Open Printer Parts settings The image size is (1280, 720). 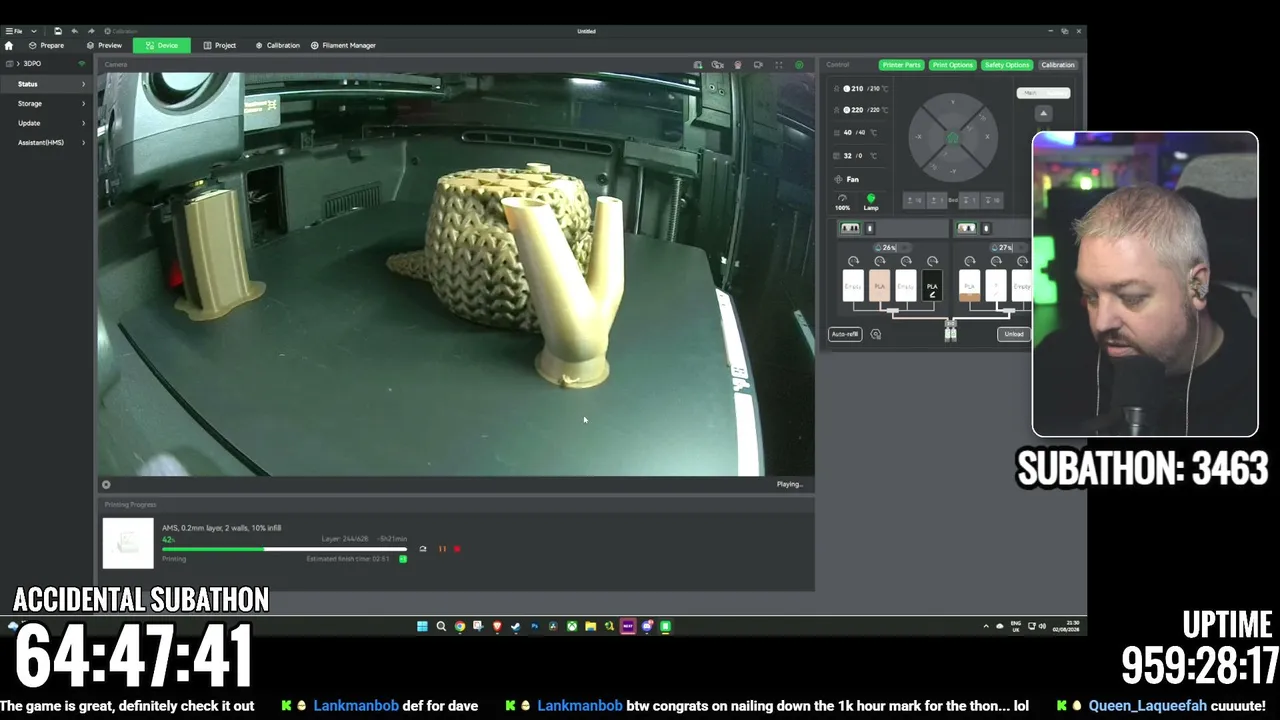pyautogui.click(x=901, y=65)
